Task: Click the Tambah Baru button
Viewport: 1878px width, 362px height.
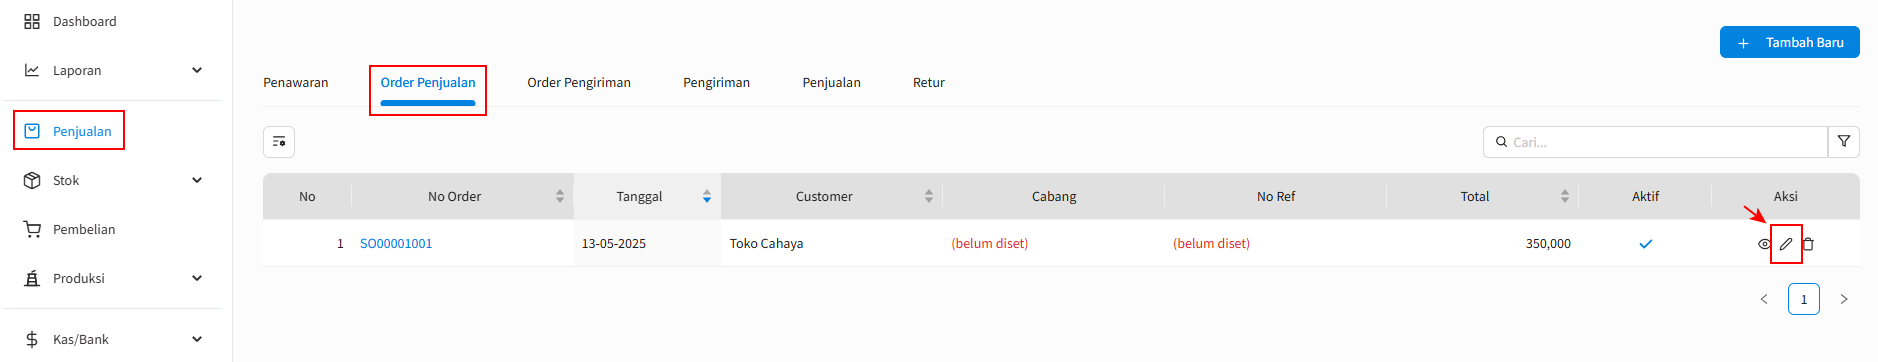Action: pos(1790,42)
